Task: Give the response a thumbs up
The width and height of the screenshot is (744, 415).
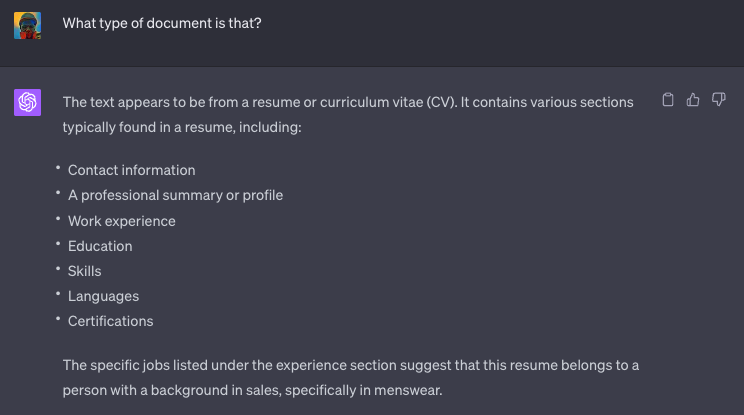Action: tap(693, 100)
